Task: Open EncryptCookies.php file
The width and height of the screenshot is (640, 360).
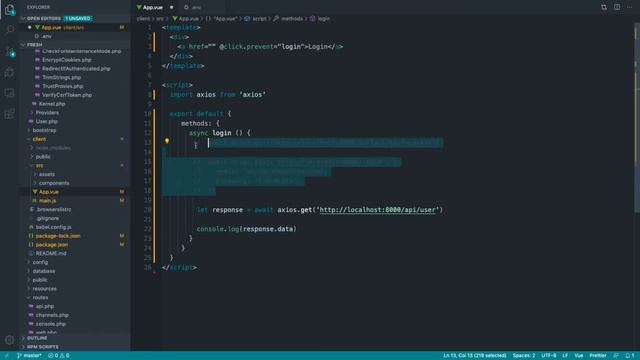Action: (67, 60)
